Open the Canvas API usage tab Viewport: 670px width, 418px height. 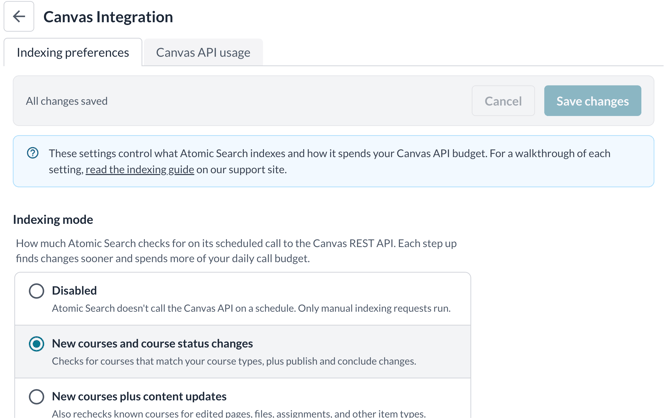coord(203,53)
